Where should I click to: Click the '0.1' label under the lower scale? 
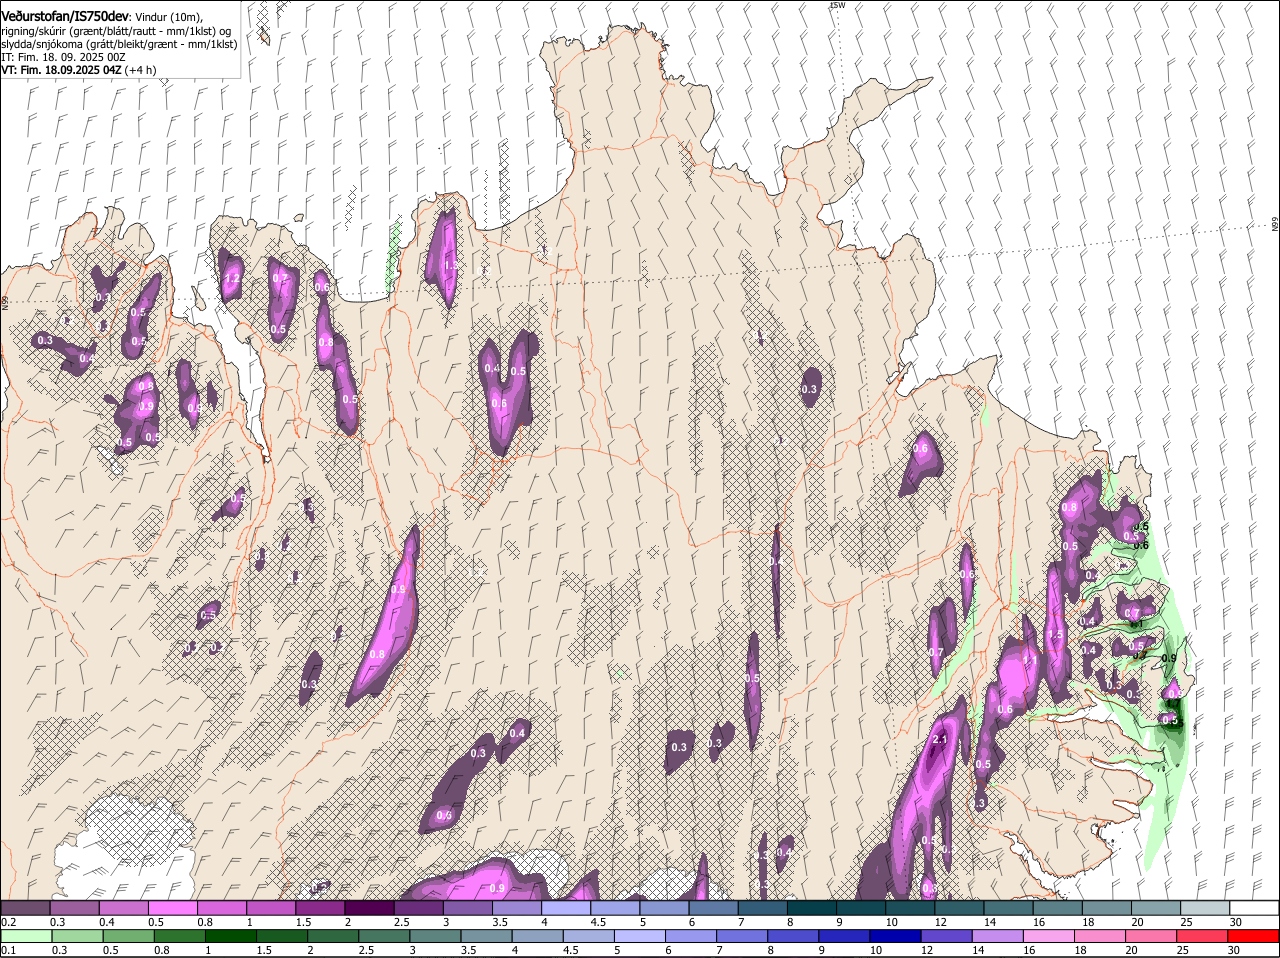point(9,950)
